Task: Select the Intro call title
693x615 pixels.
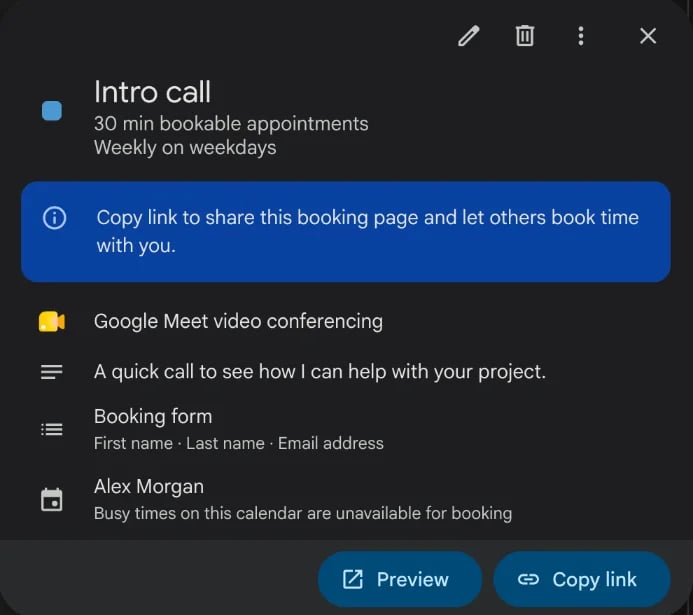Action: click(x=152, y=92)
